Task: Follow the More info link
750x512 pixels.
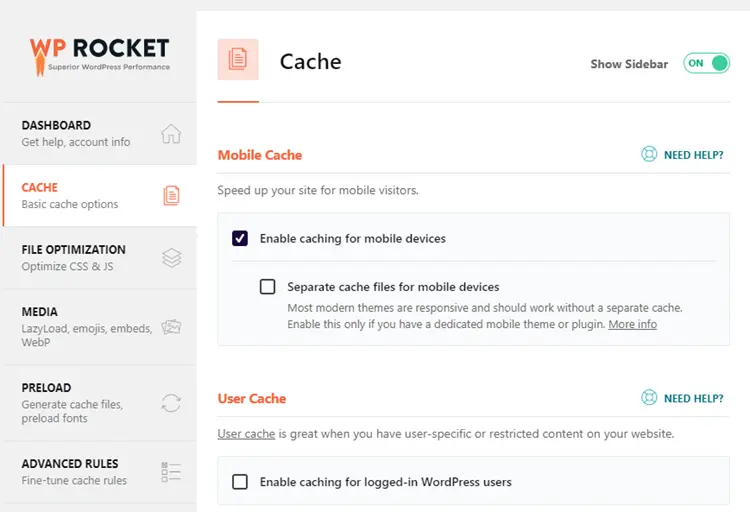Action: point(632,324)
